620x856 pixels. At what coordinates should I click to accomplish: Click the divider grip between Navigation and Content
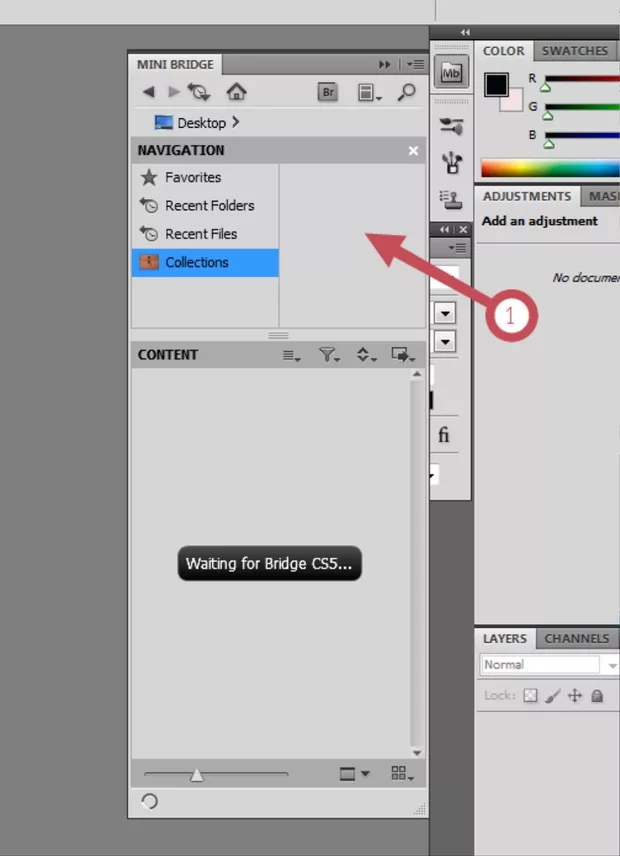point(278,335)
